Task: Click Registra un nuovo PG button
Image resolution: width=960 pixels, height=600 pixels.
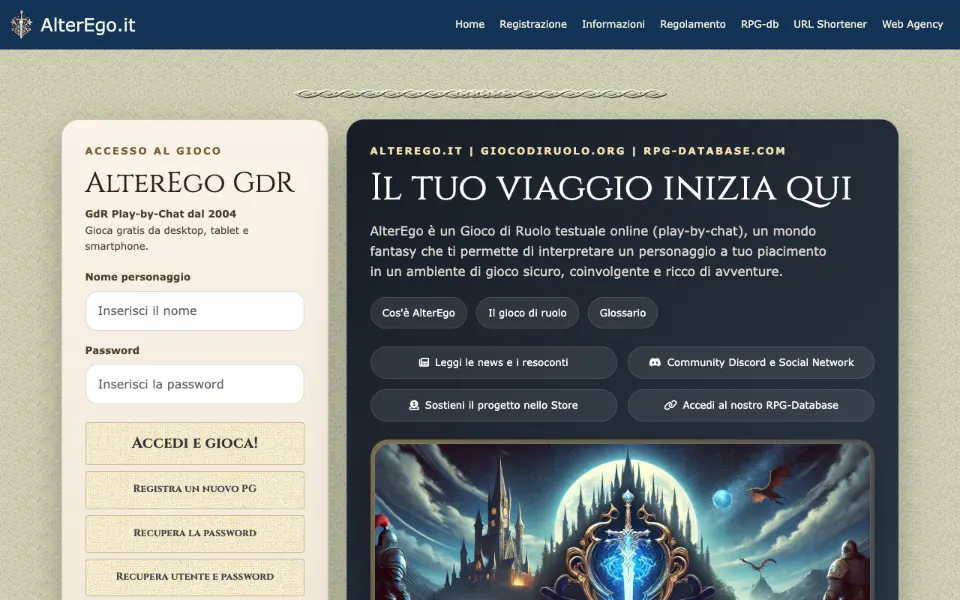Action: [195, 489]
